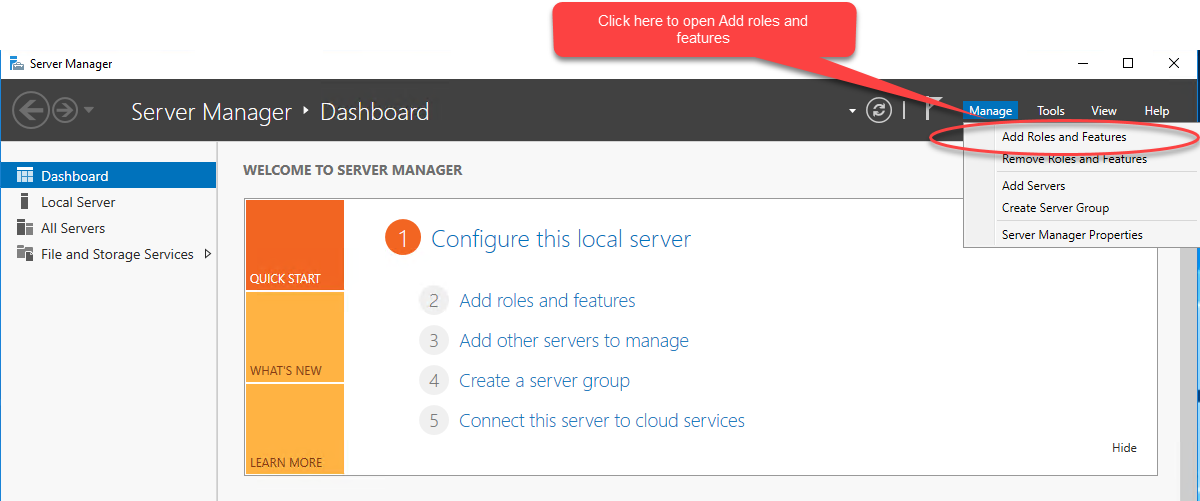Choose Add Roles and Features menu entry

(x=1064, y=137)
